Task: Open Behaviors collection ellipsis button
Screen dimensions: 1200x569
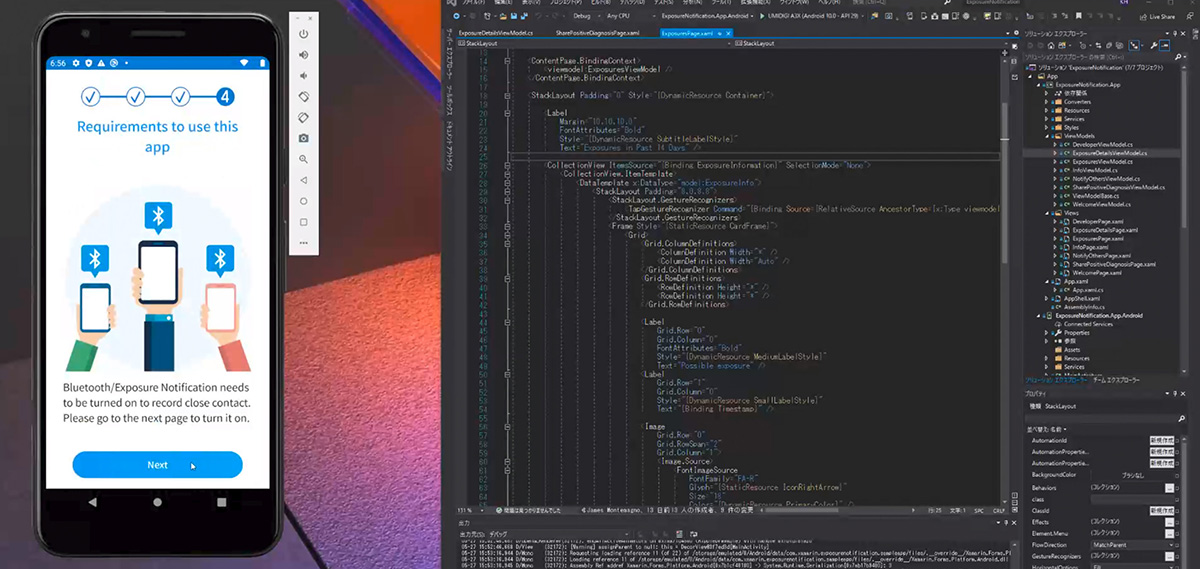Action: (1170, 488)
